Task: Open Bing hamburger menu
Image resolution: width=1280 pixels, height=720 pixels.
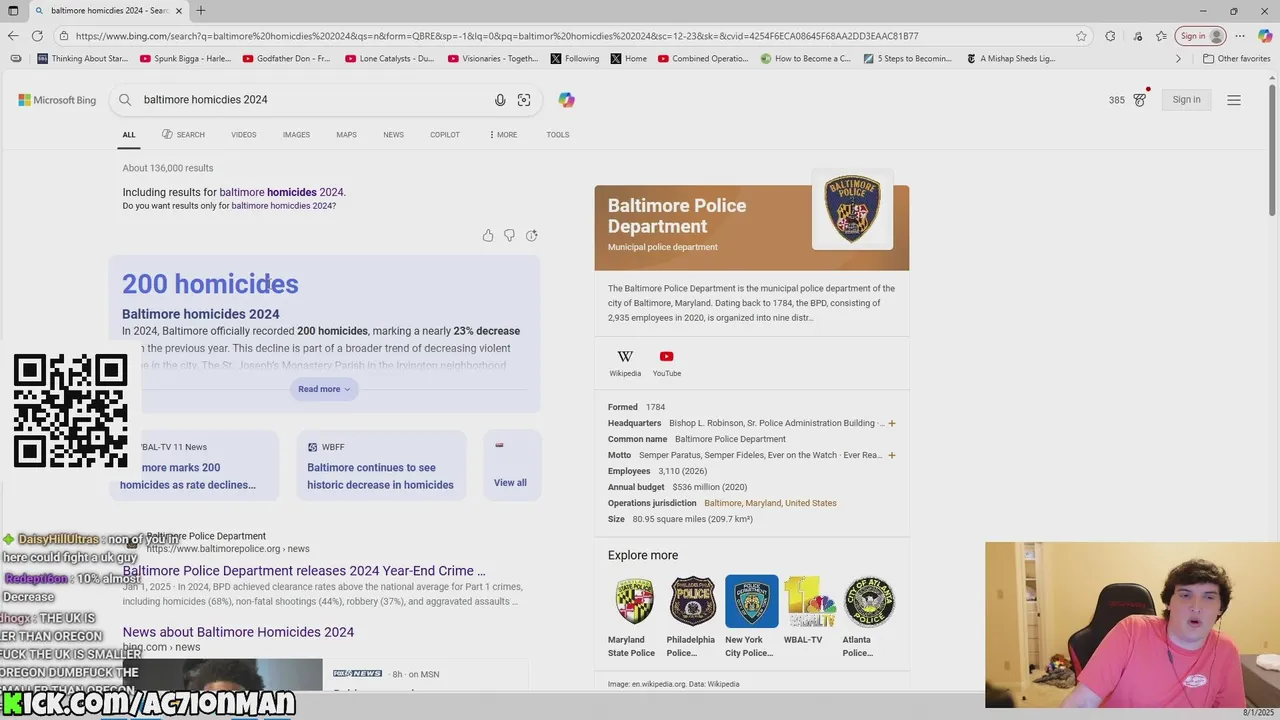Action: [x=1234, y=100]
